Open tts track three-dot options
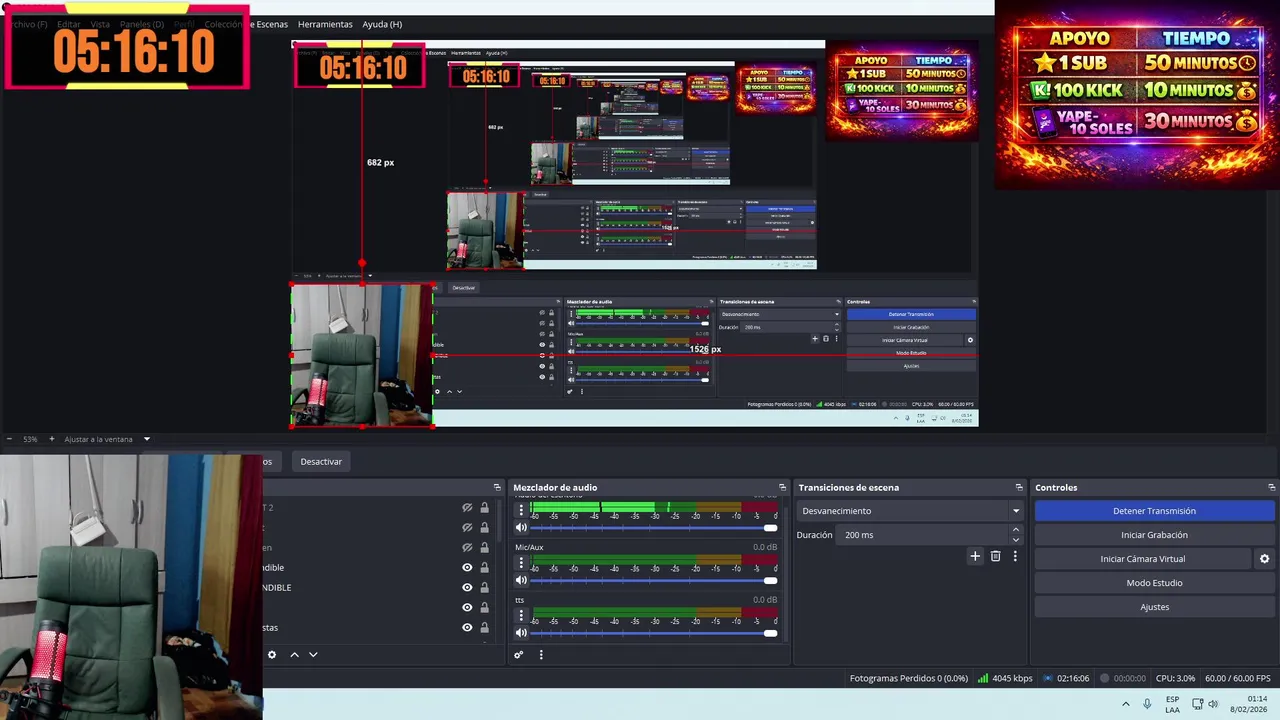The image size is (1280, 720). (x=521, y=614)
